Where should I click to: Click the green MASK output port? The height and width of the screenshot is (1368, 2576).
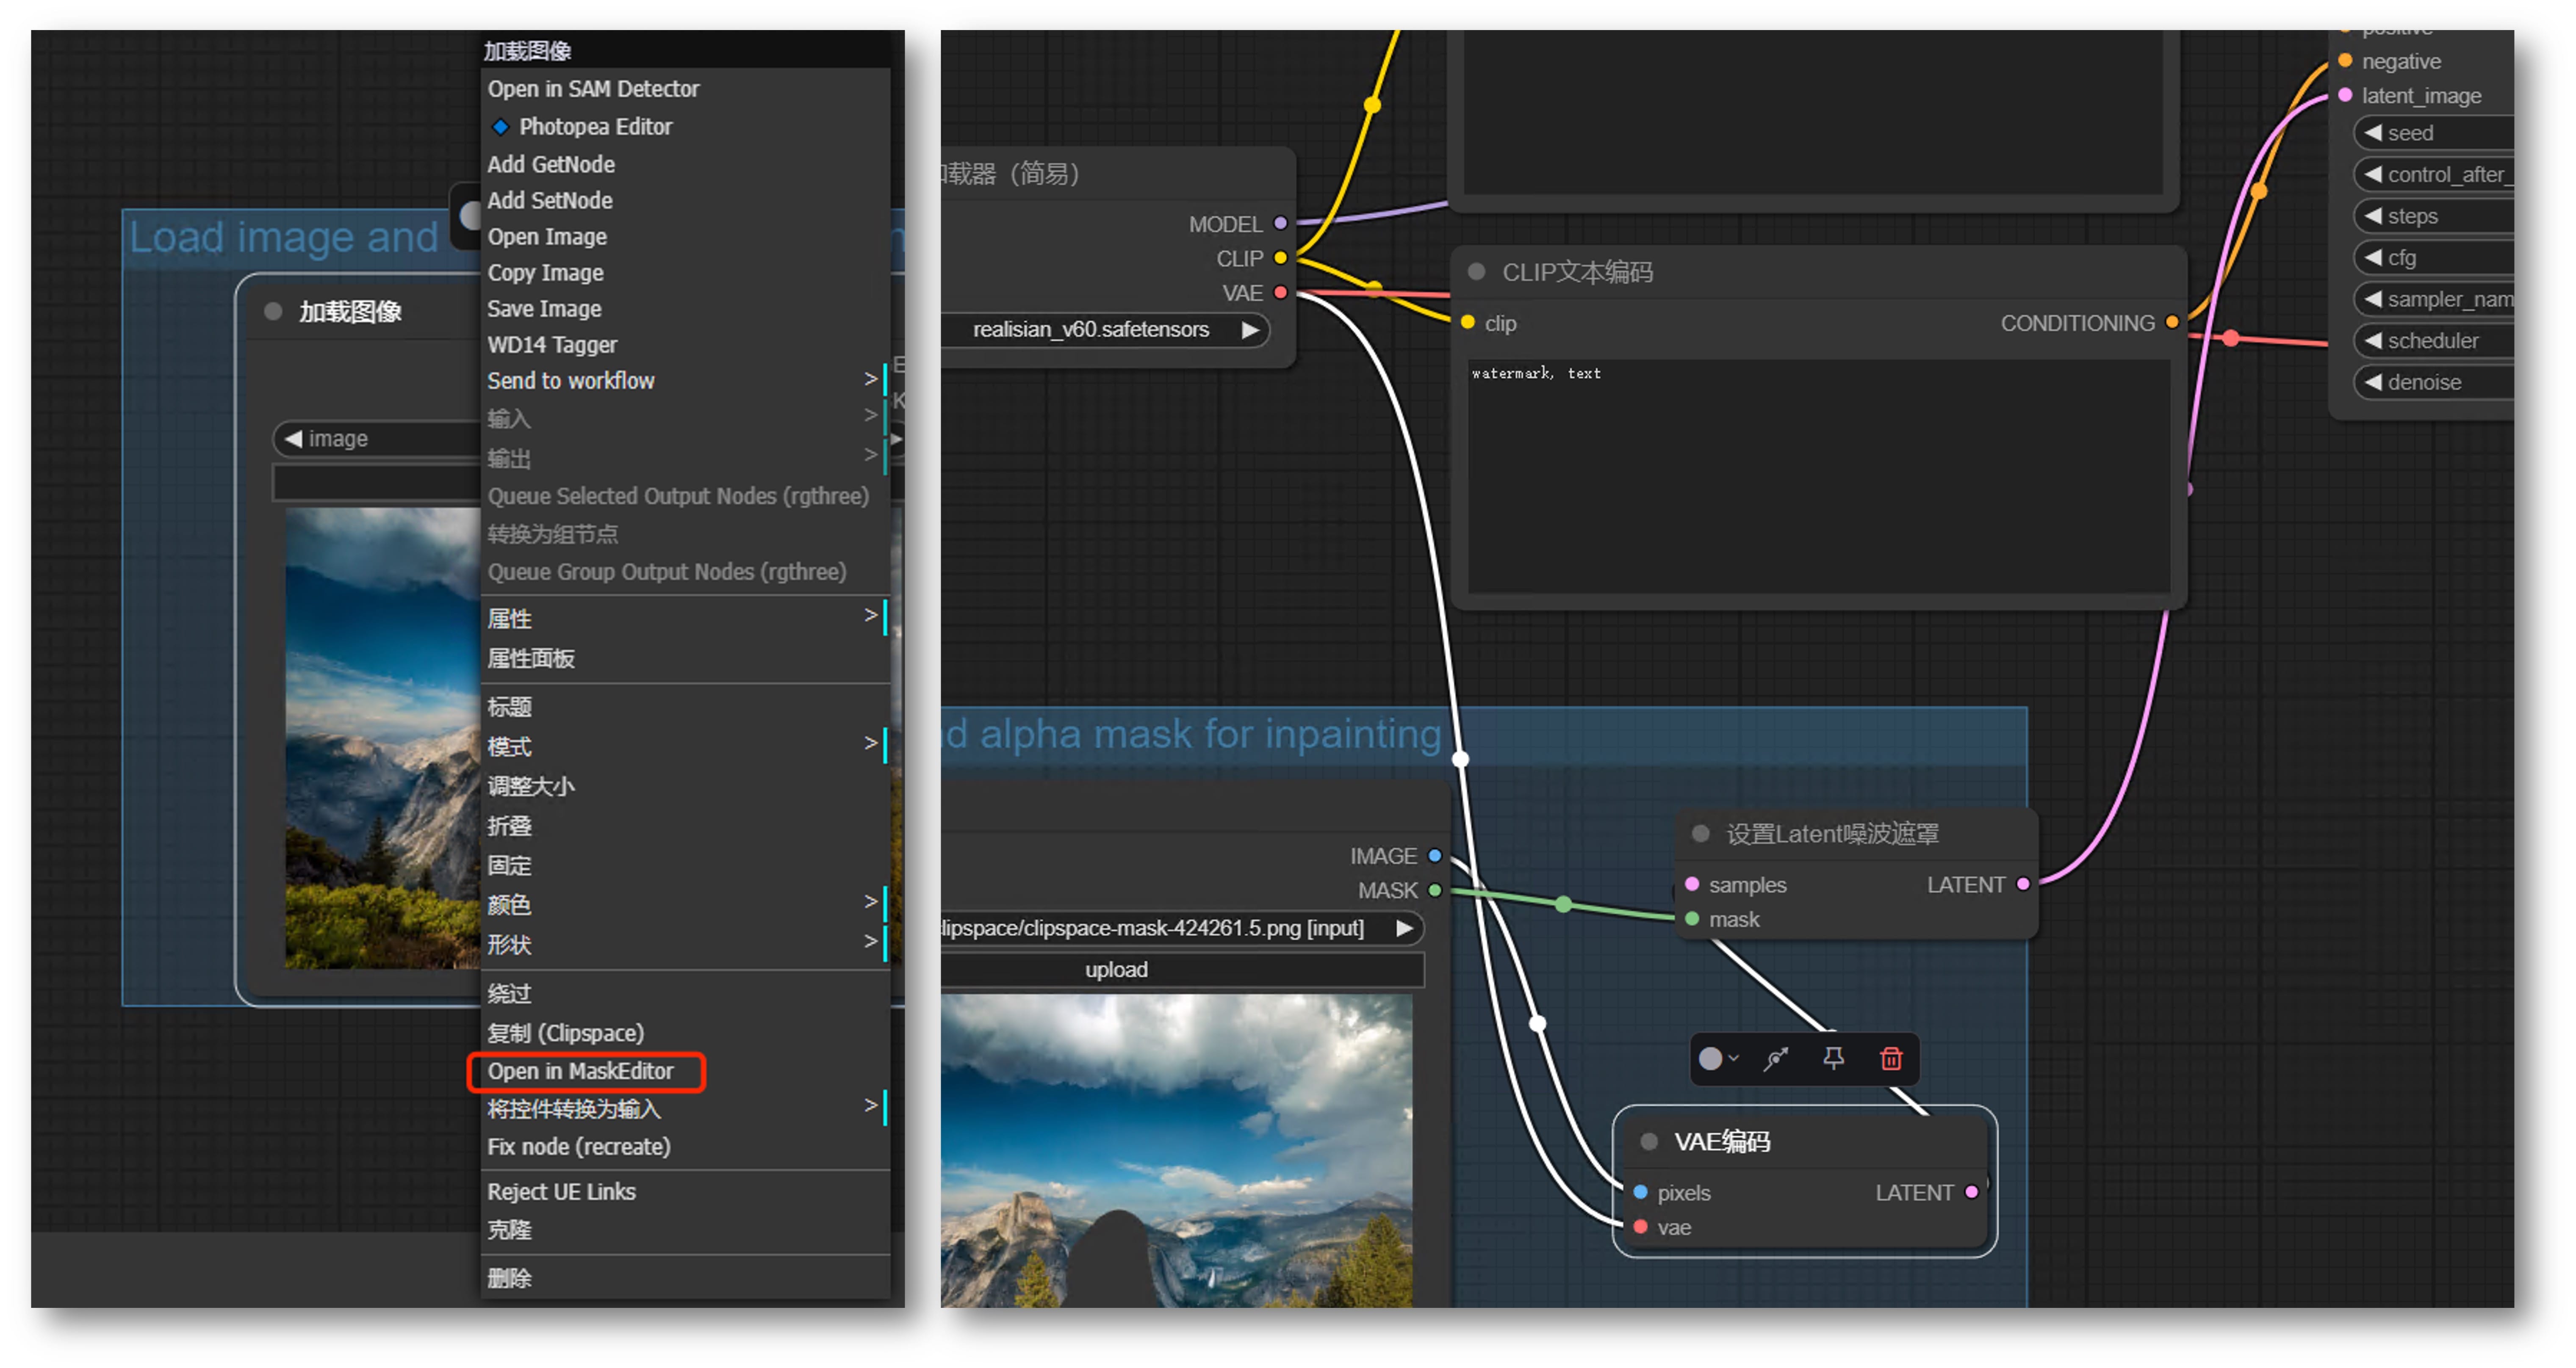[x=1435, y=889]
